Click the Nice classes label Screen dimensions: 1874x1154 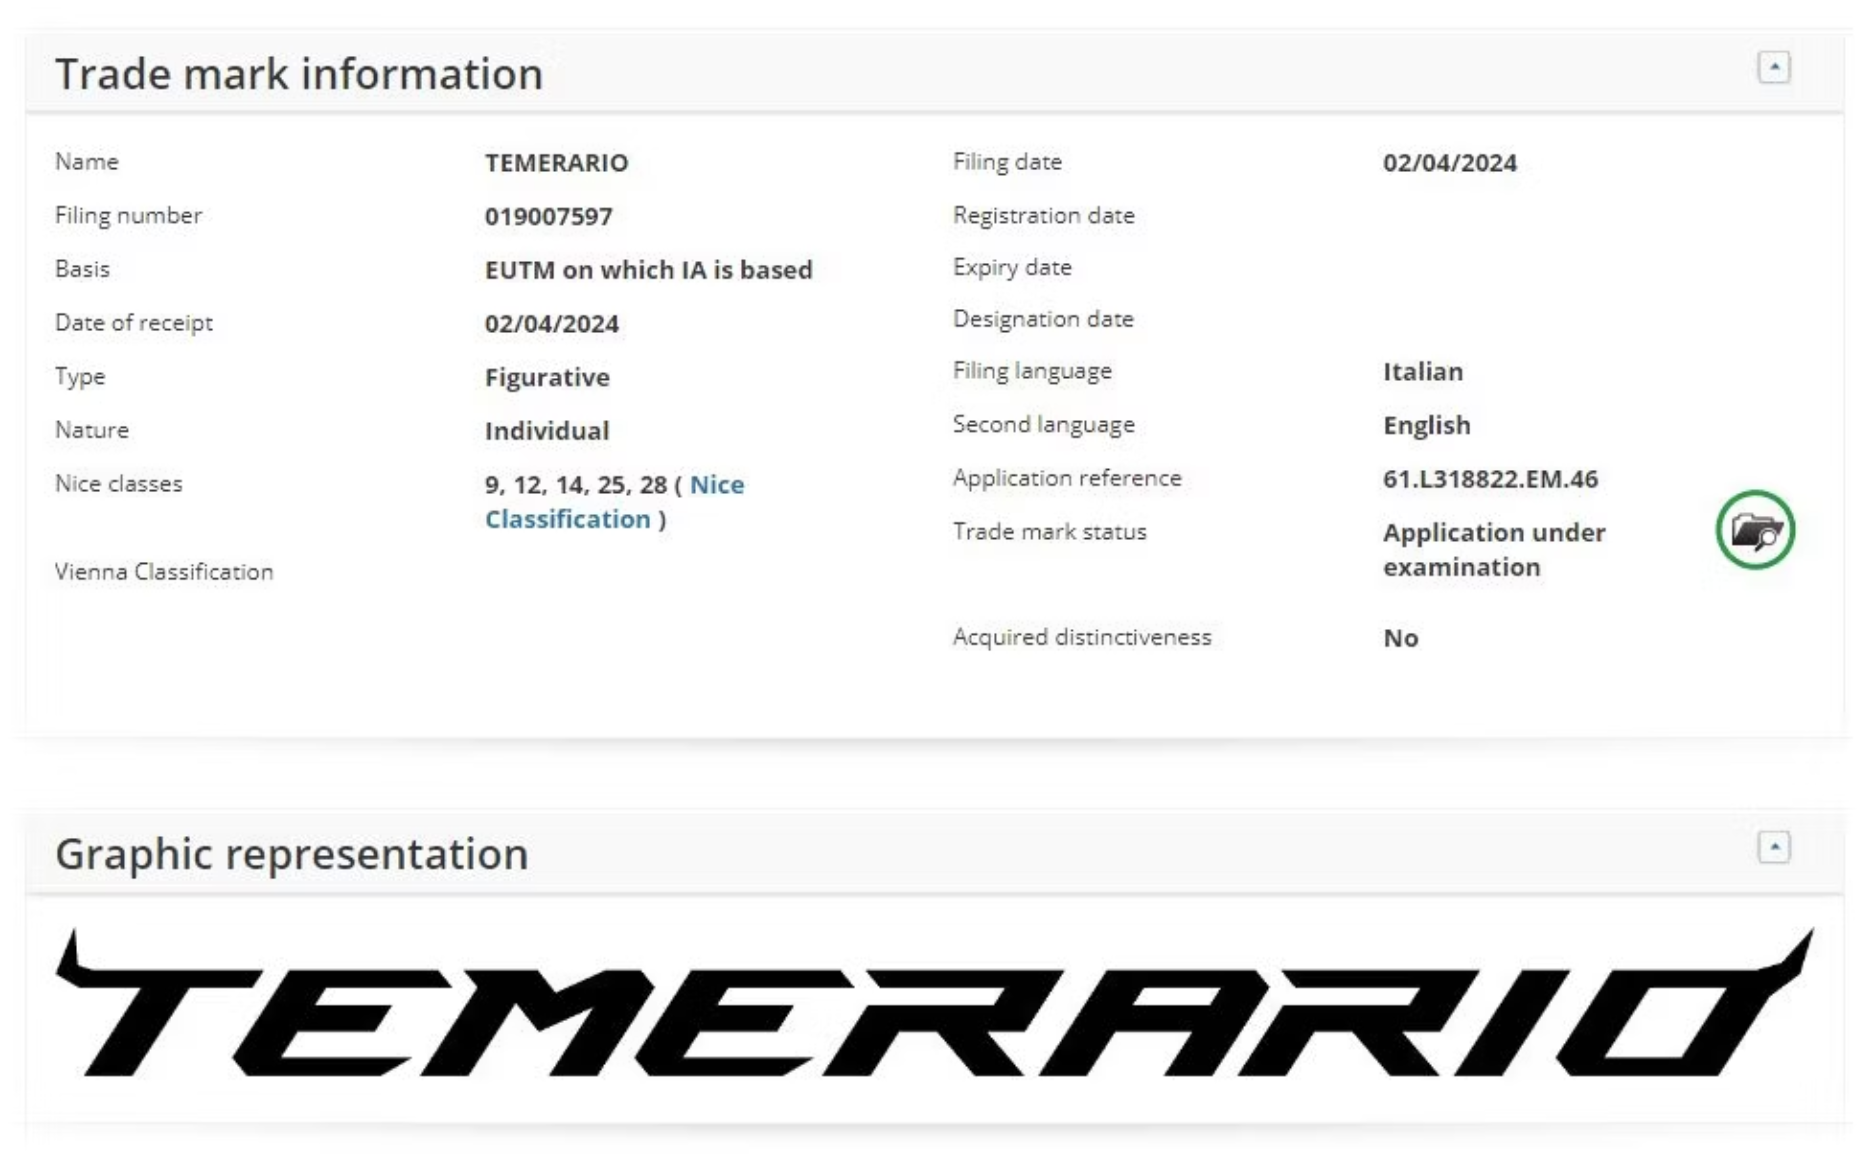[x=119, y=484]
